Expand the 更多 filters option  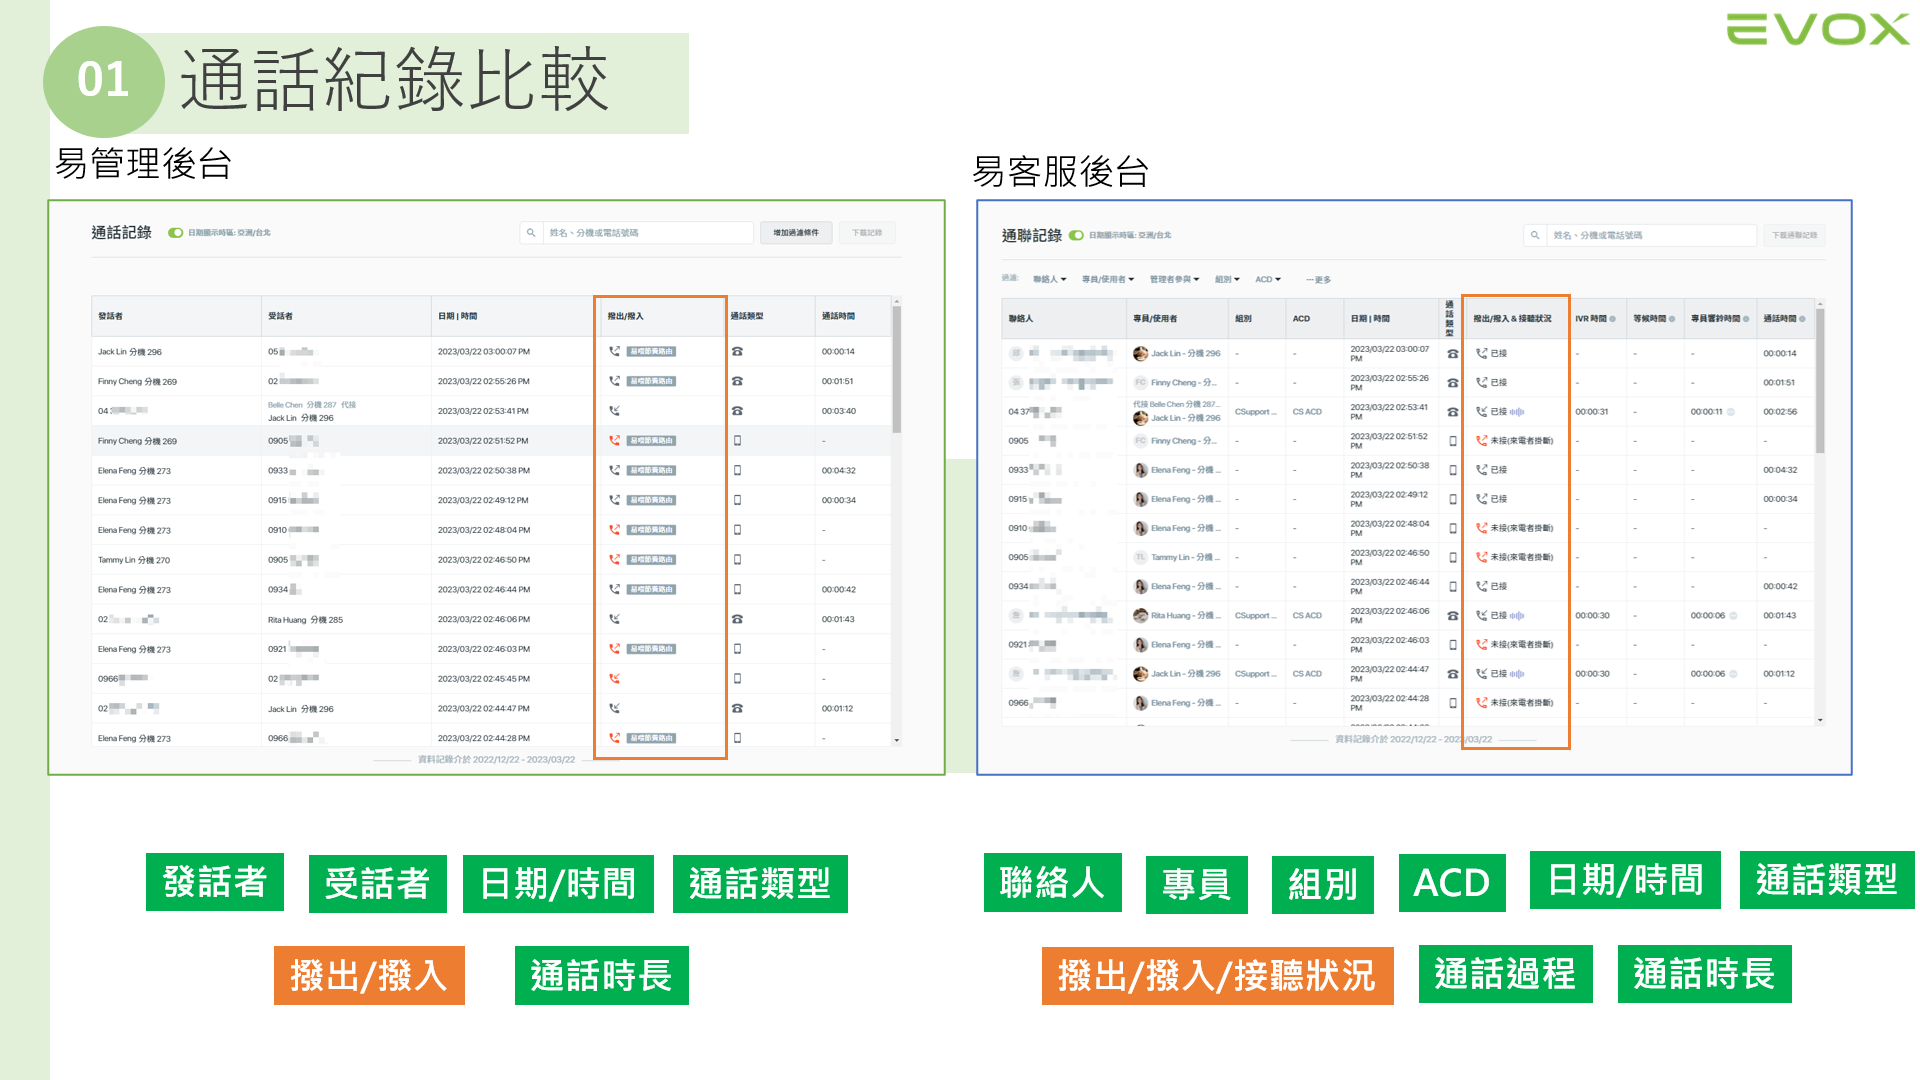(1319, 280)
